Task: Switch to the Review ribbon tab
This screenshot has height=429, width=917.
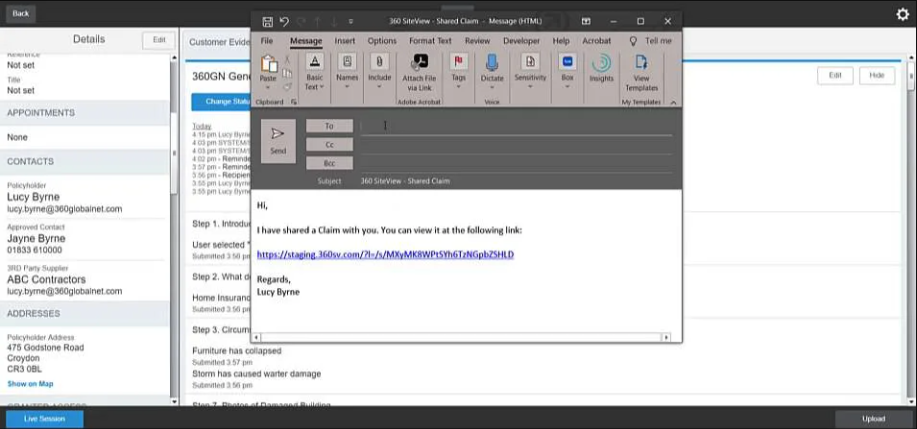Action: point(478,41)
